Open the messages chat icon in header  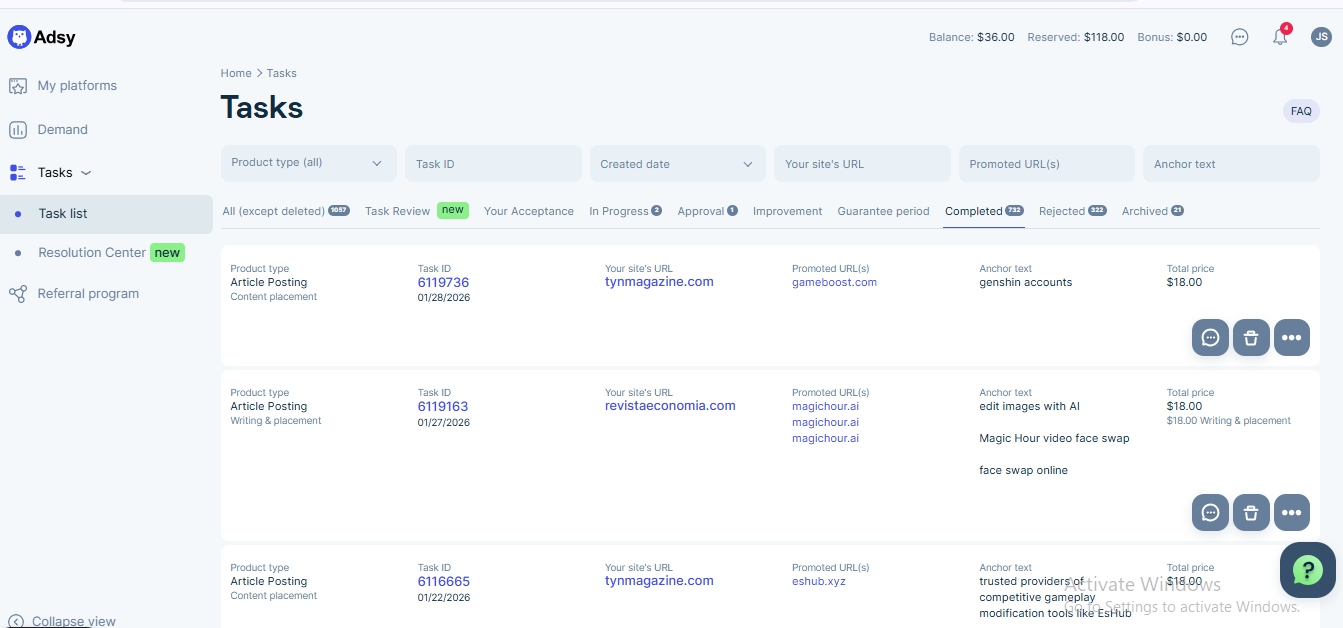point(1239,37)
